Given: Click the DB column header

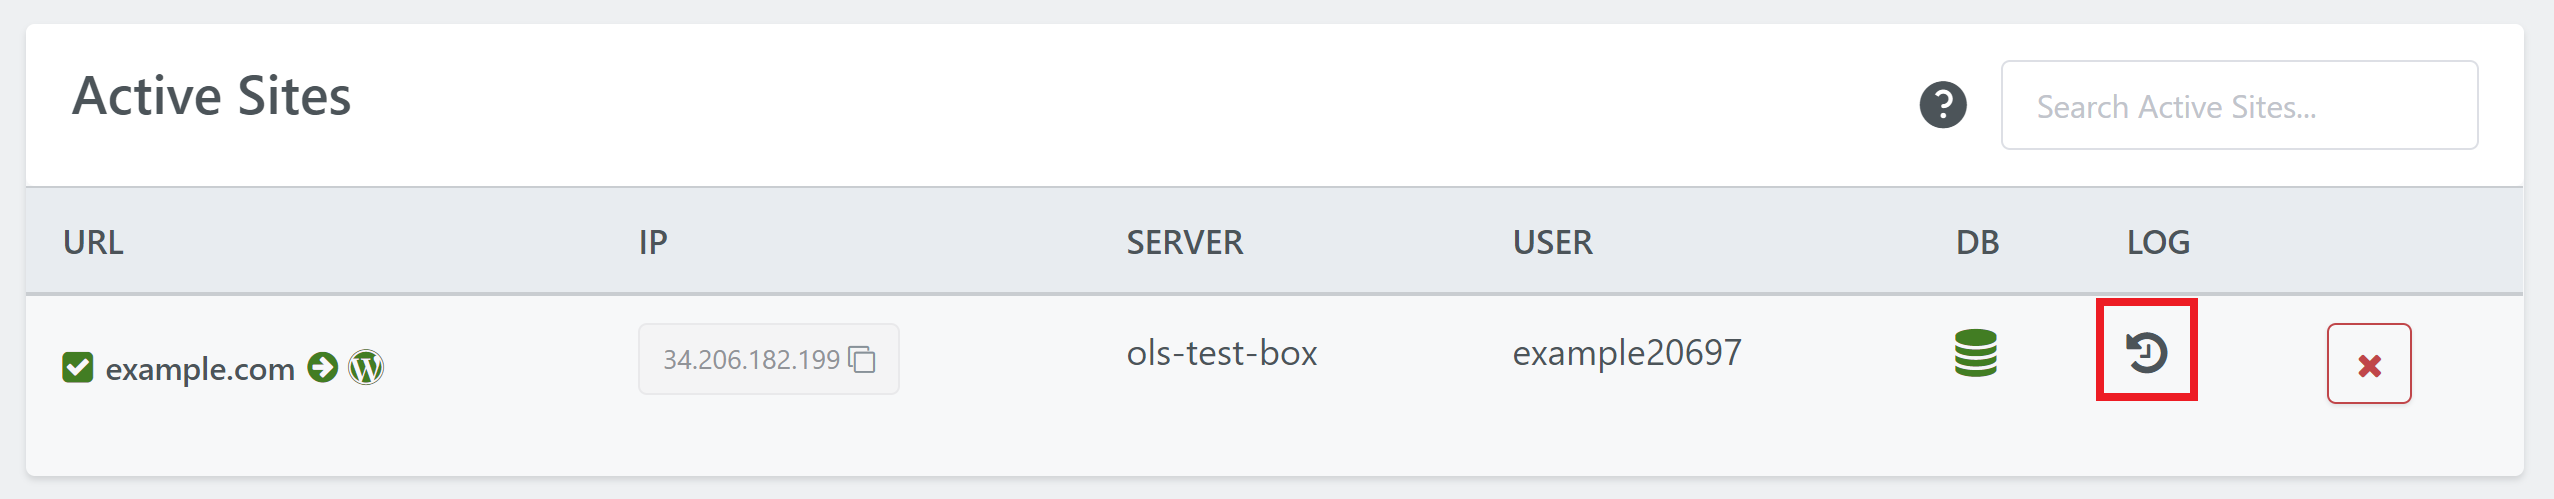Looking at the screenshot, I should (1977, 242).
